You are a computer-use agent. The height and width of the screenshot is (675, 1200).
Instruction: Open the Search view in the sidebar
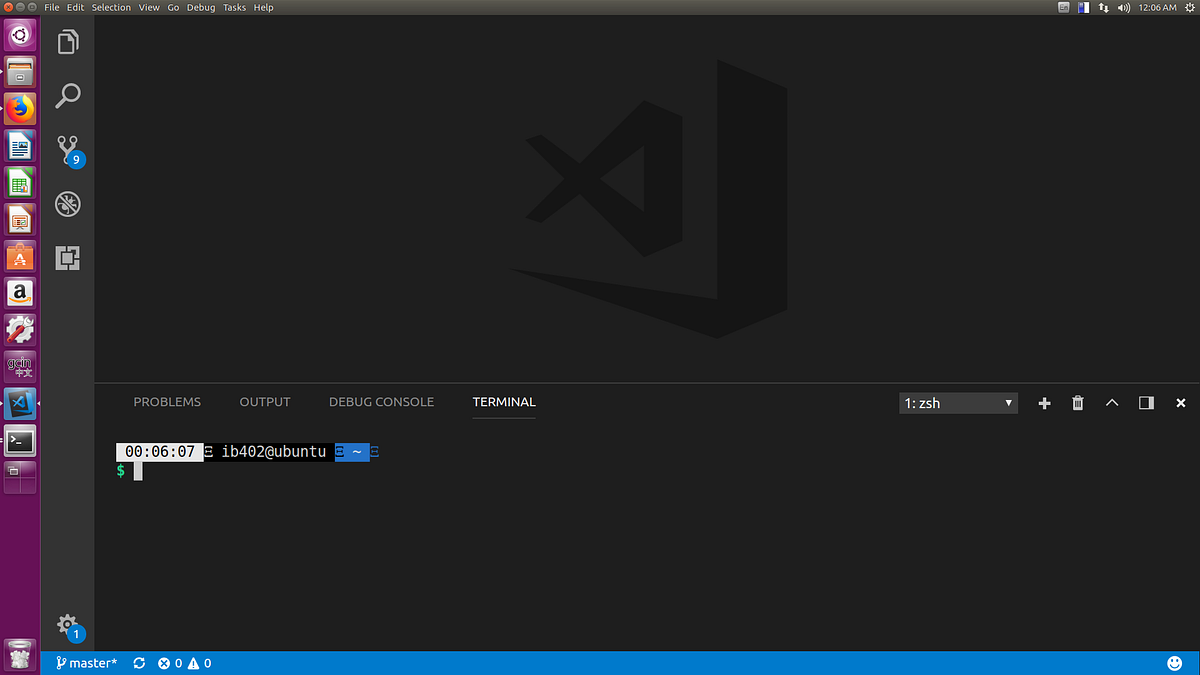coord(67,95)
